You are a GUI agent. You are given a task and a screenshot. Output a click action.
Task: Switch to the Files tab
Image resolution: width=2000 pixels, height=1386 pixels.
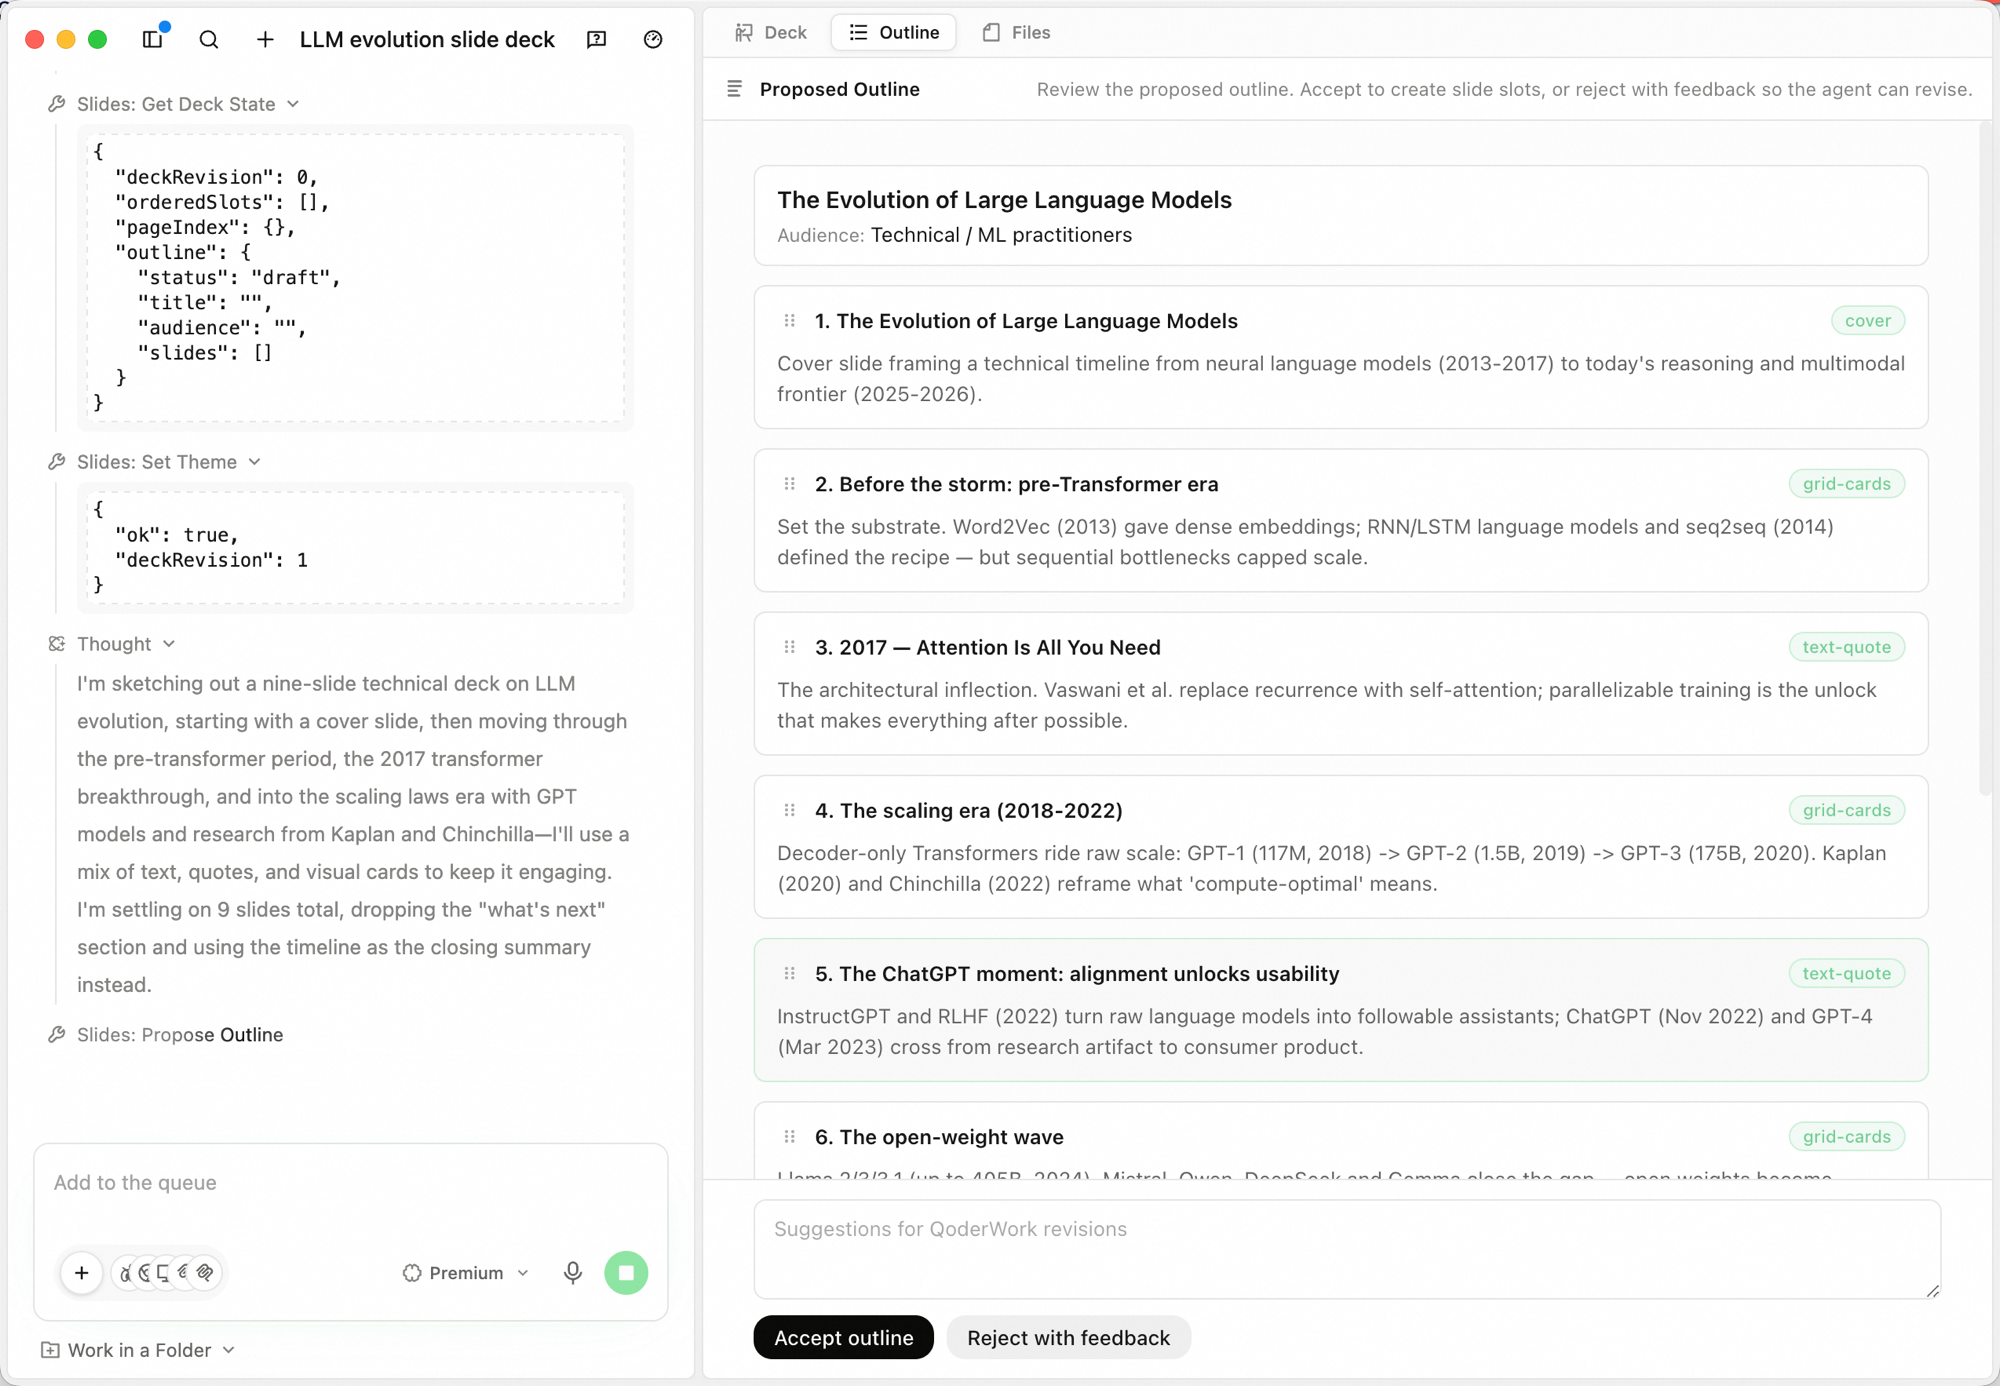click(x=1017, y=33)
